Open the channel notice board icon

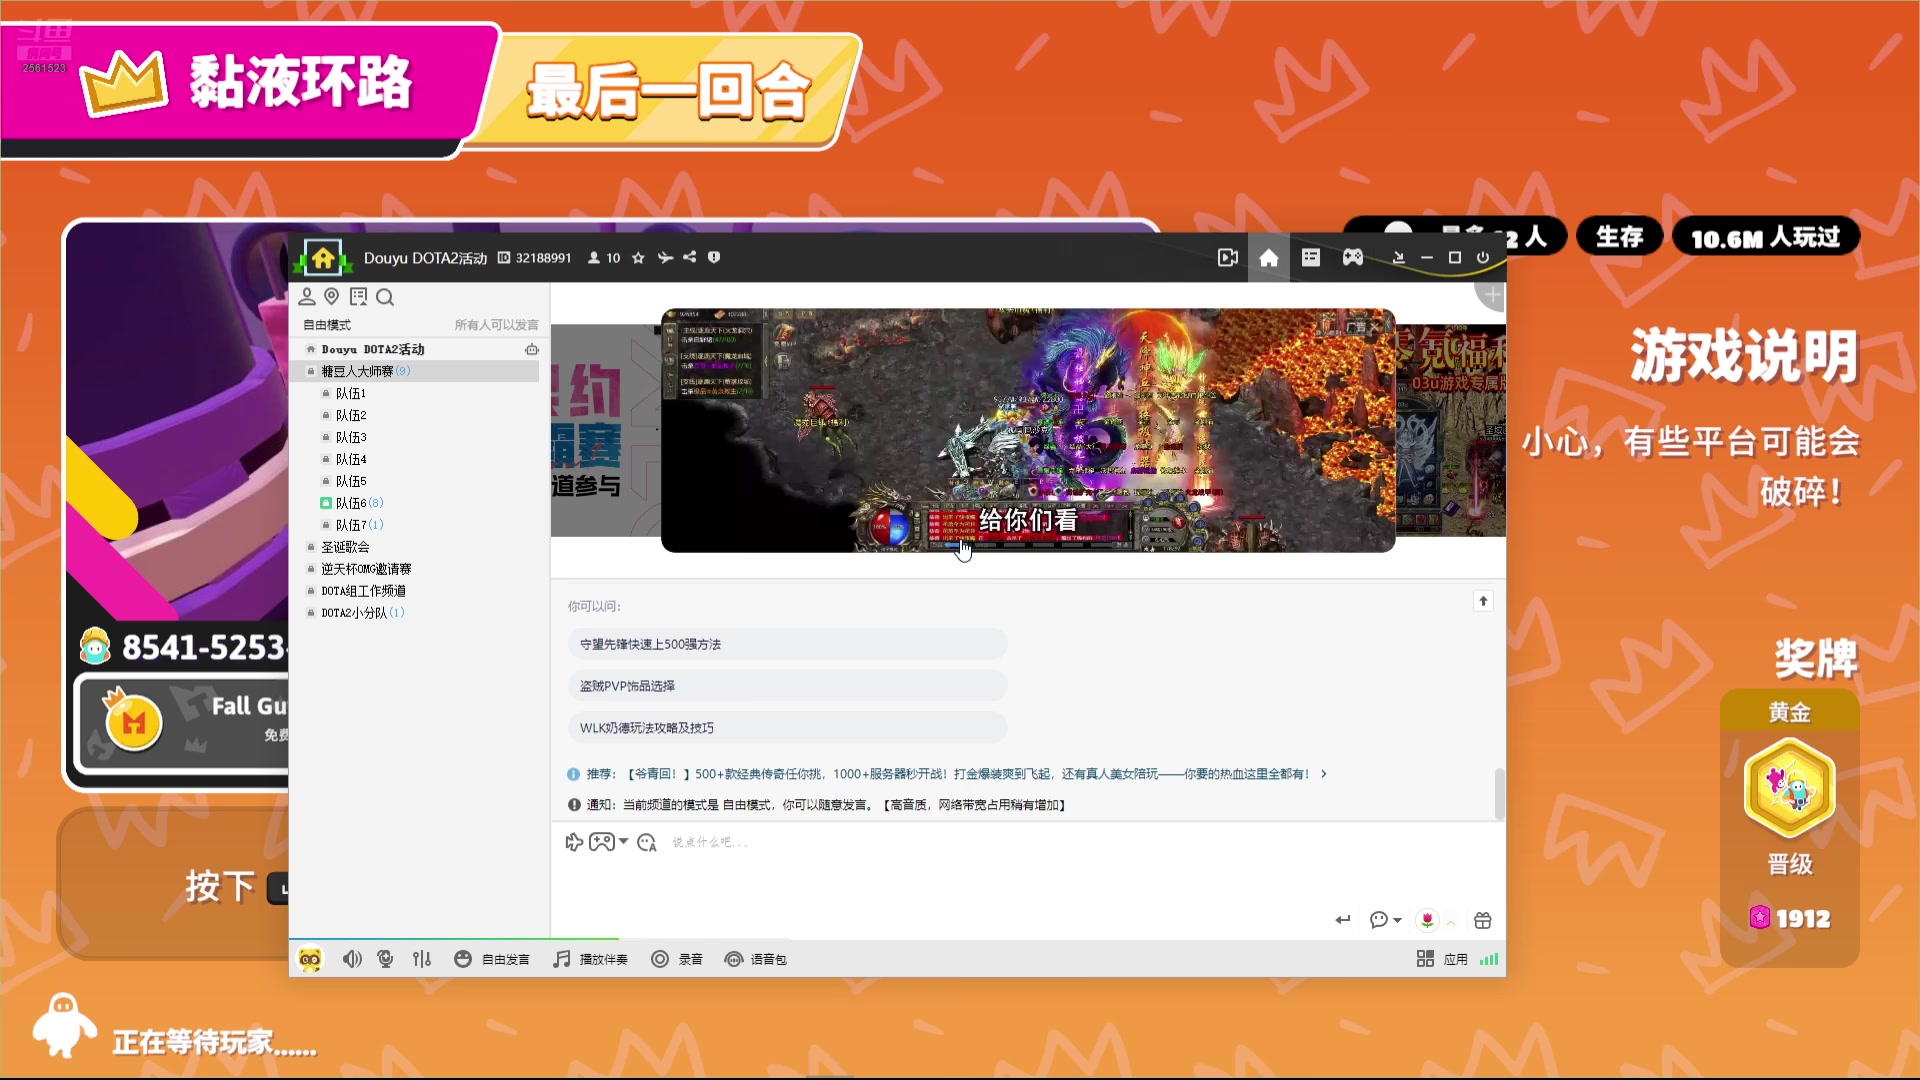coord(358,297)
